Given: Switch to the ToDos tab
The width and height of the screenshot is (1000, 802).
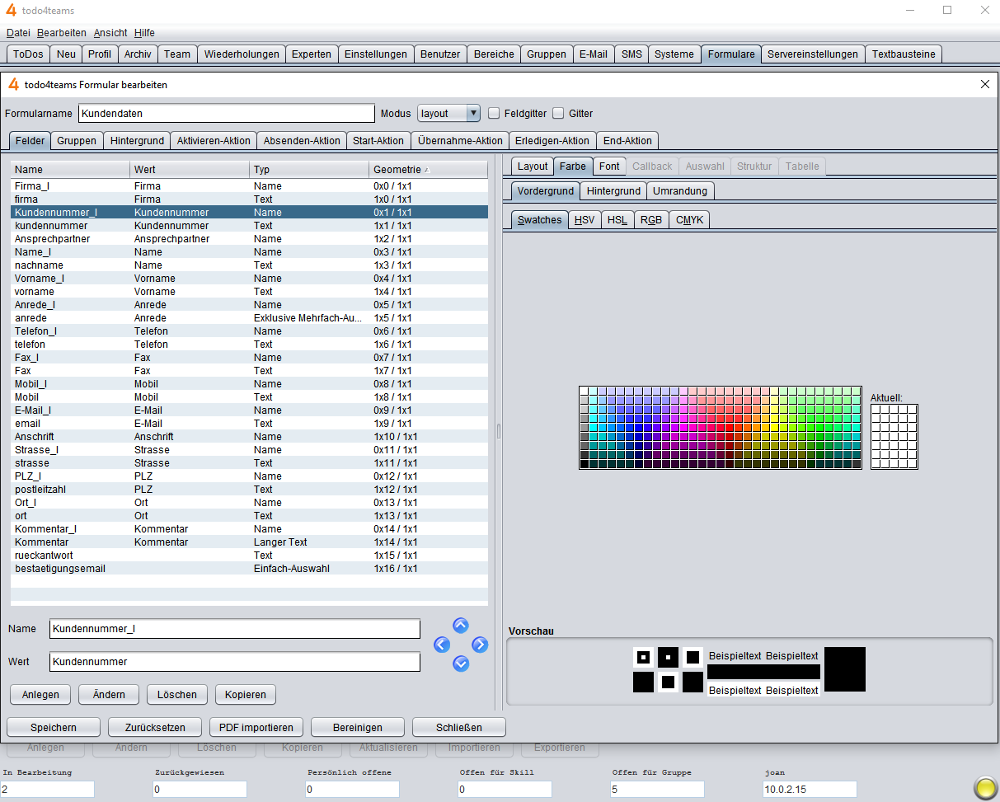Looking at the screenshot, I should 28,54.
